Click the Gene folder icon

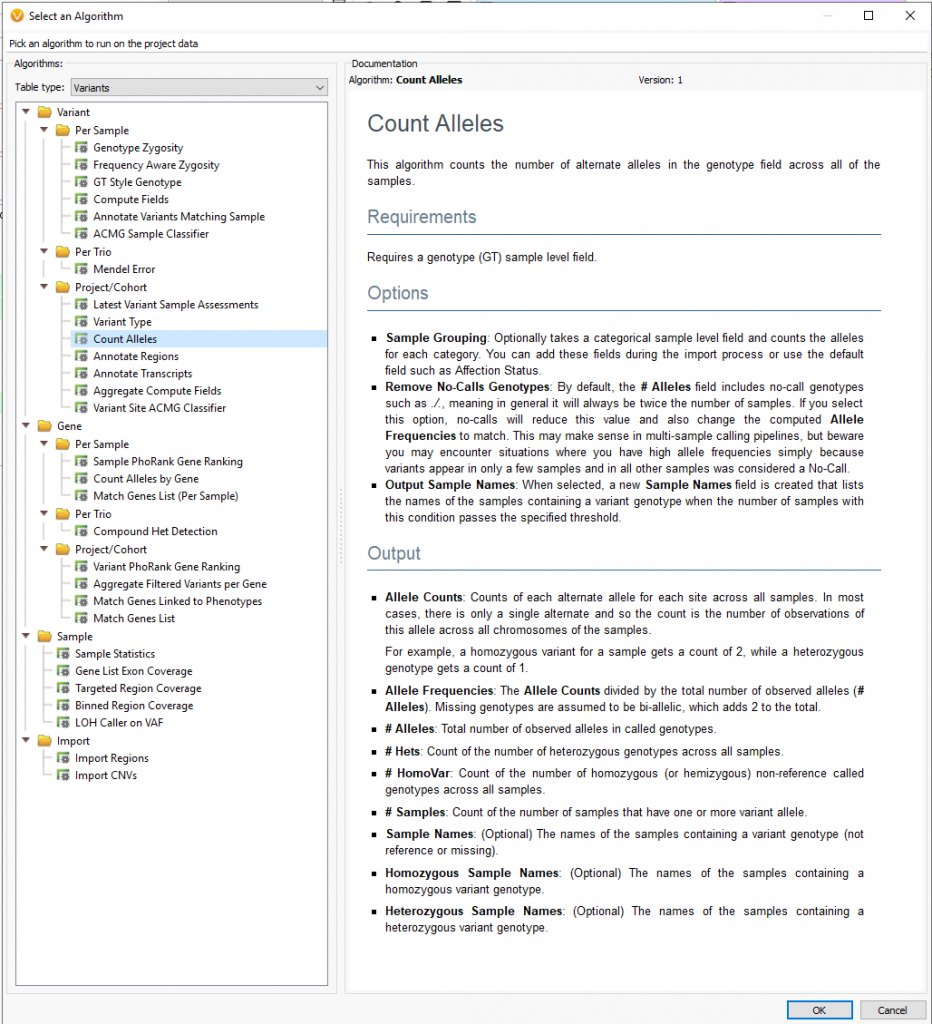point(44,426)
